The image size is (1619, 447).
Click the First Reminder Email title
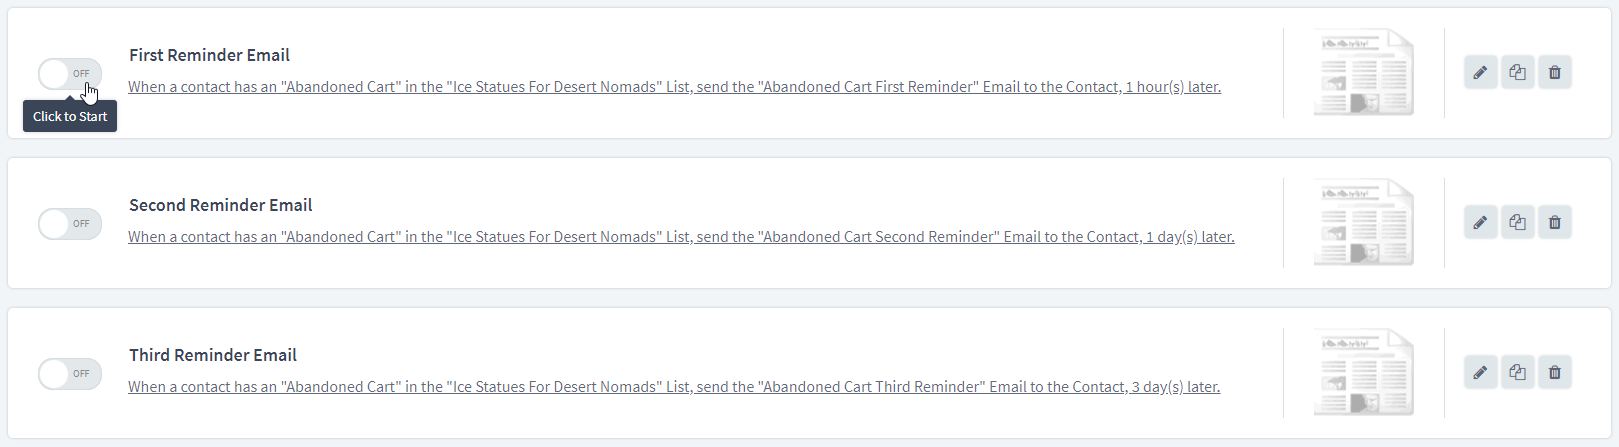(x=209, y=55)
